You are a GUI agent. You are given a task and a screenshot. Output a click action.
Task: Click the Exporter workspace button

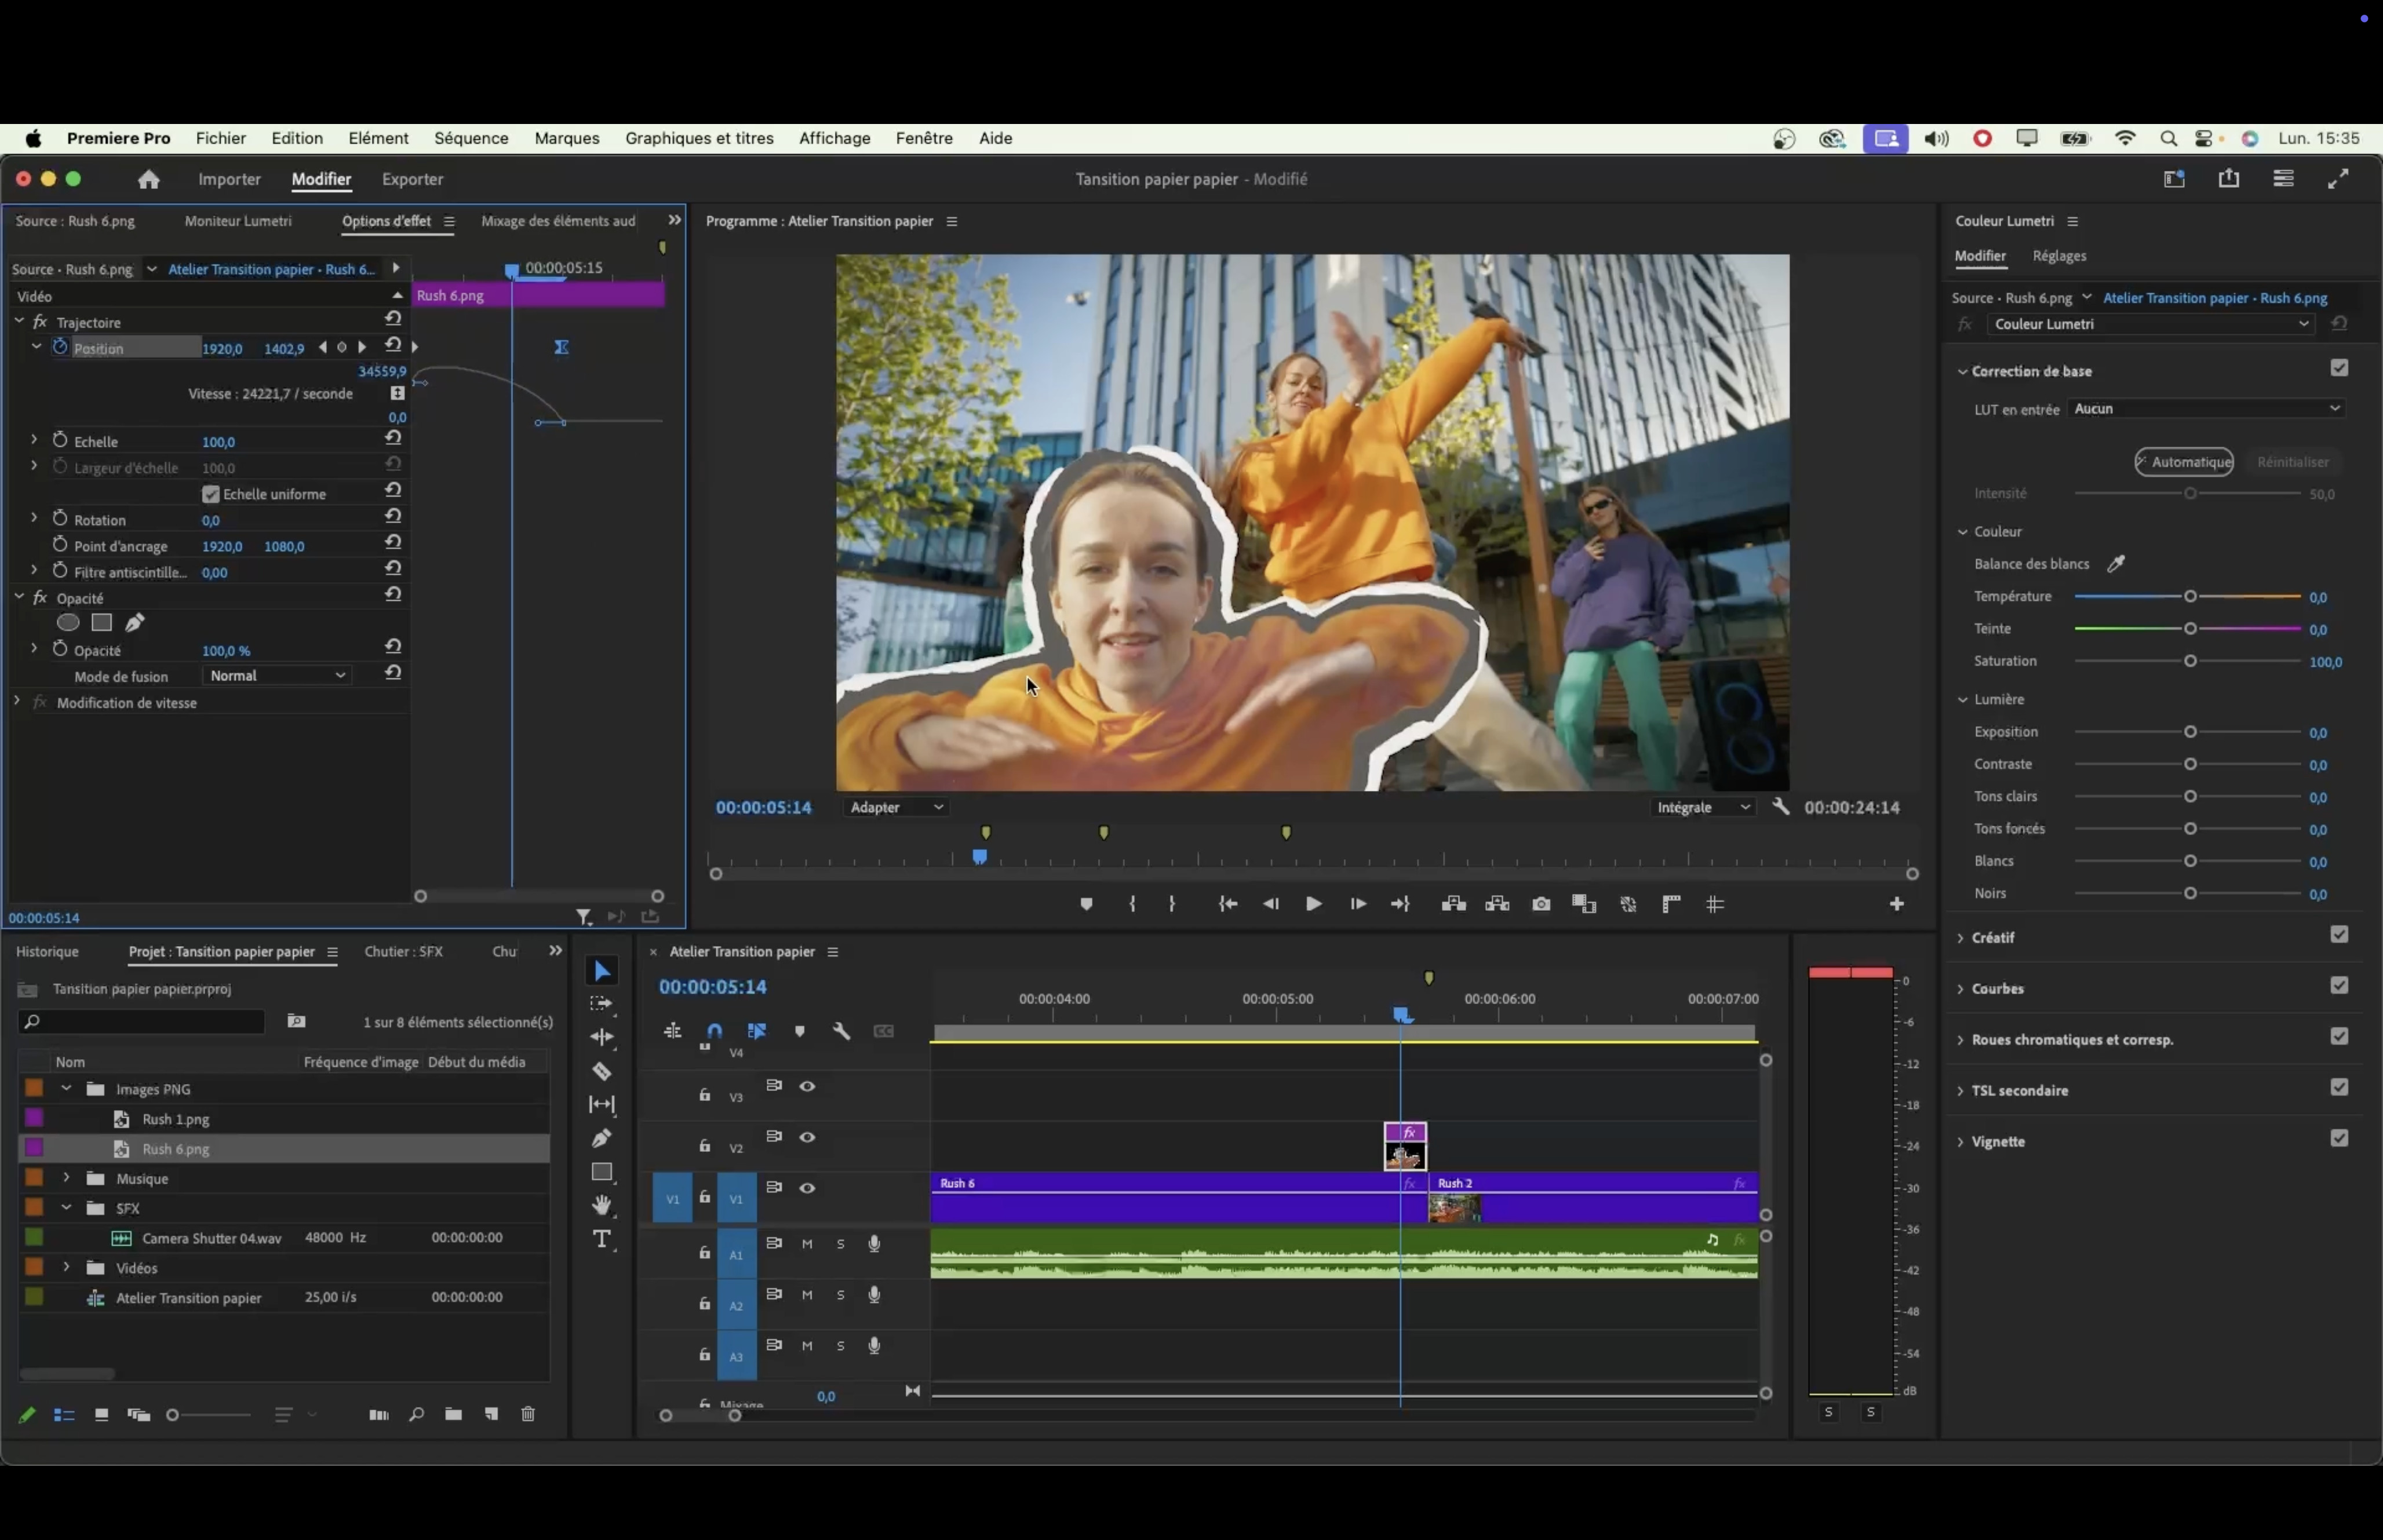click(x=412, y=179)
